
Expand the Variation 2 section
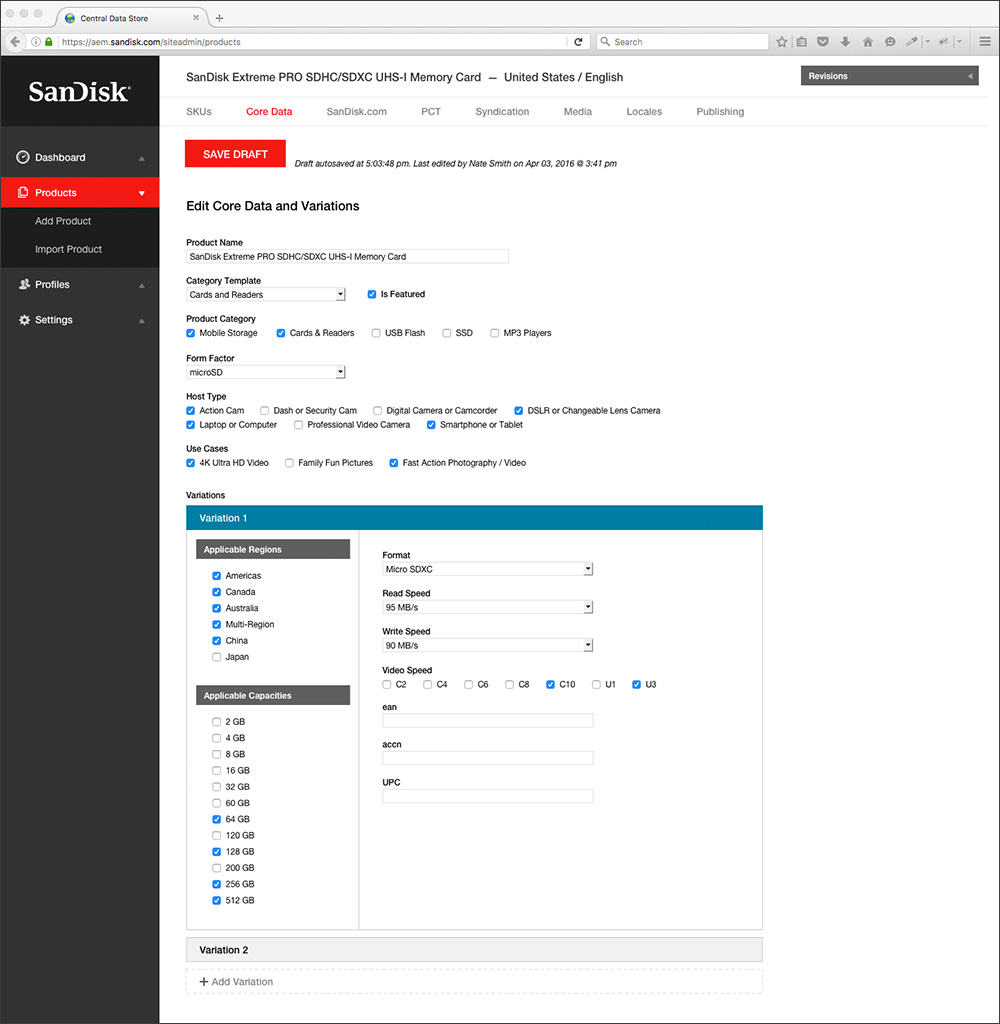coord(474,950)
